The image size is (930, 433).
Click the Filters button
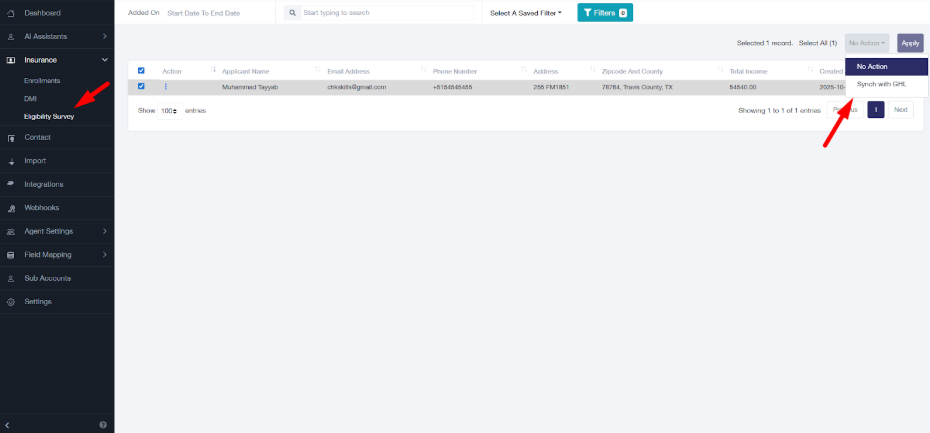[604, 13]
